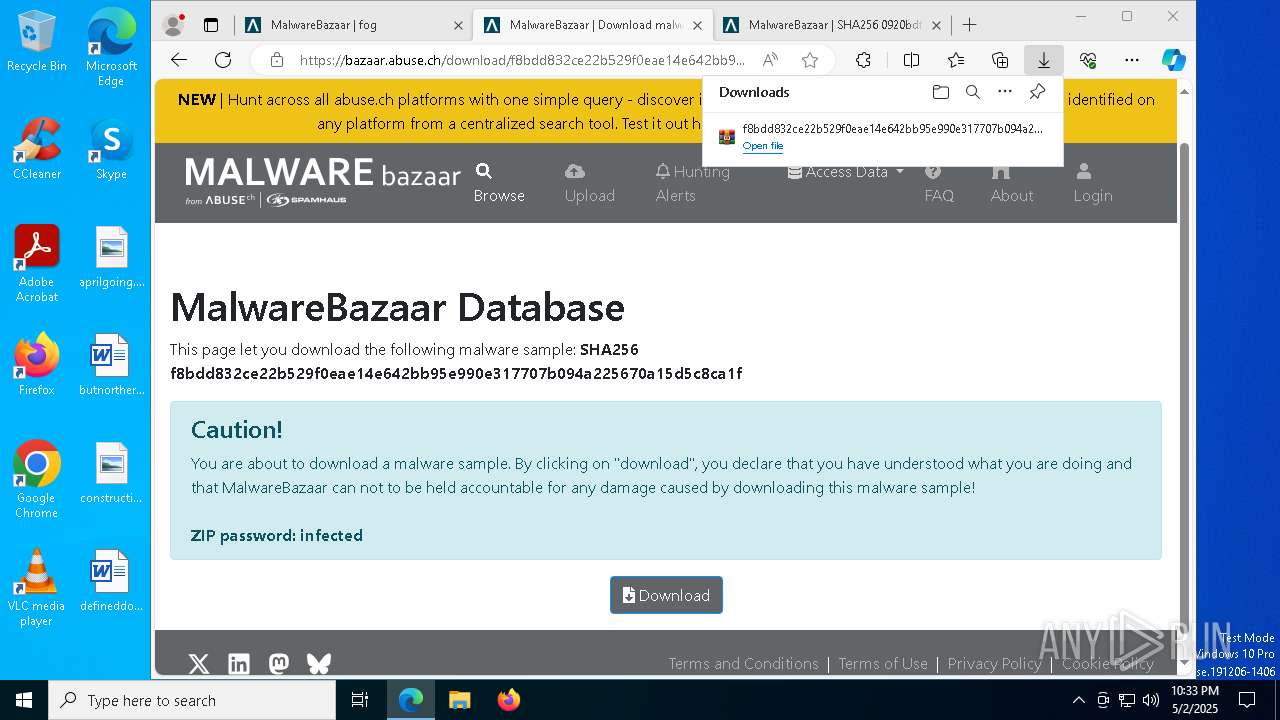1280x720 pixels.
Task: Click the Download button
Action: [666, 595]
